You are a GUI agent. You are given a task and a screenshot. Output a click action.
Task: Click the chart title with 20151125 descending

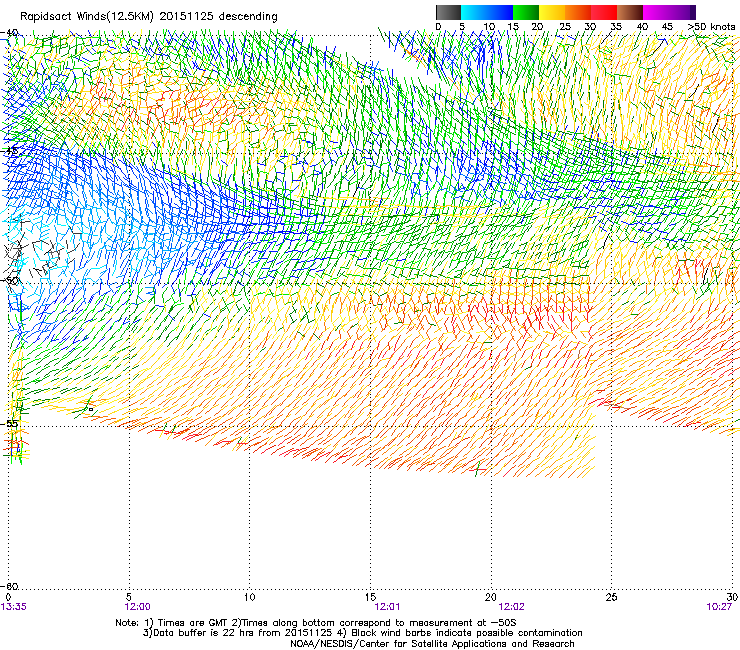coord(149,16)
